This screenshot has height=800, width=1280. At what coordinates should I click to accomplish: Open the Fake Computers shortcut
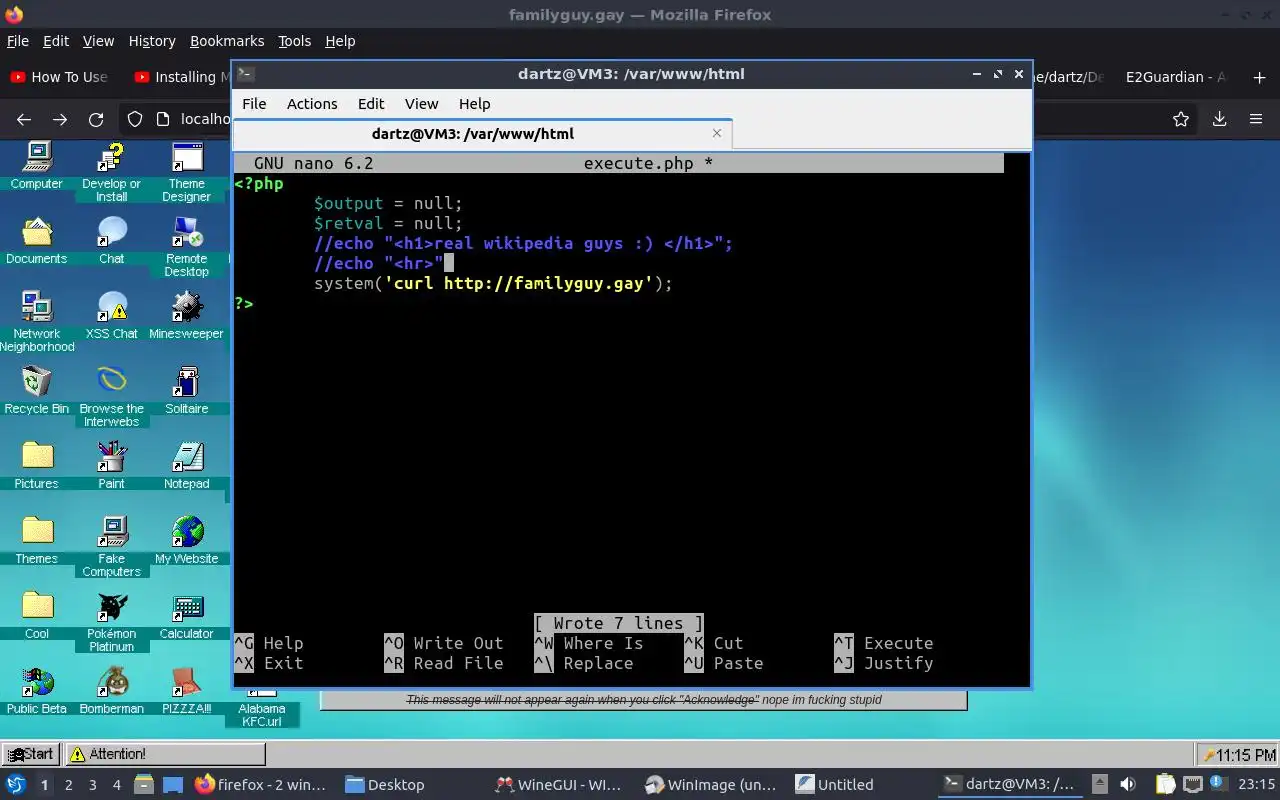tap(111, 547)
